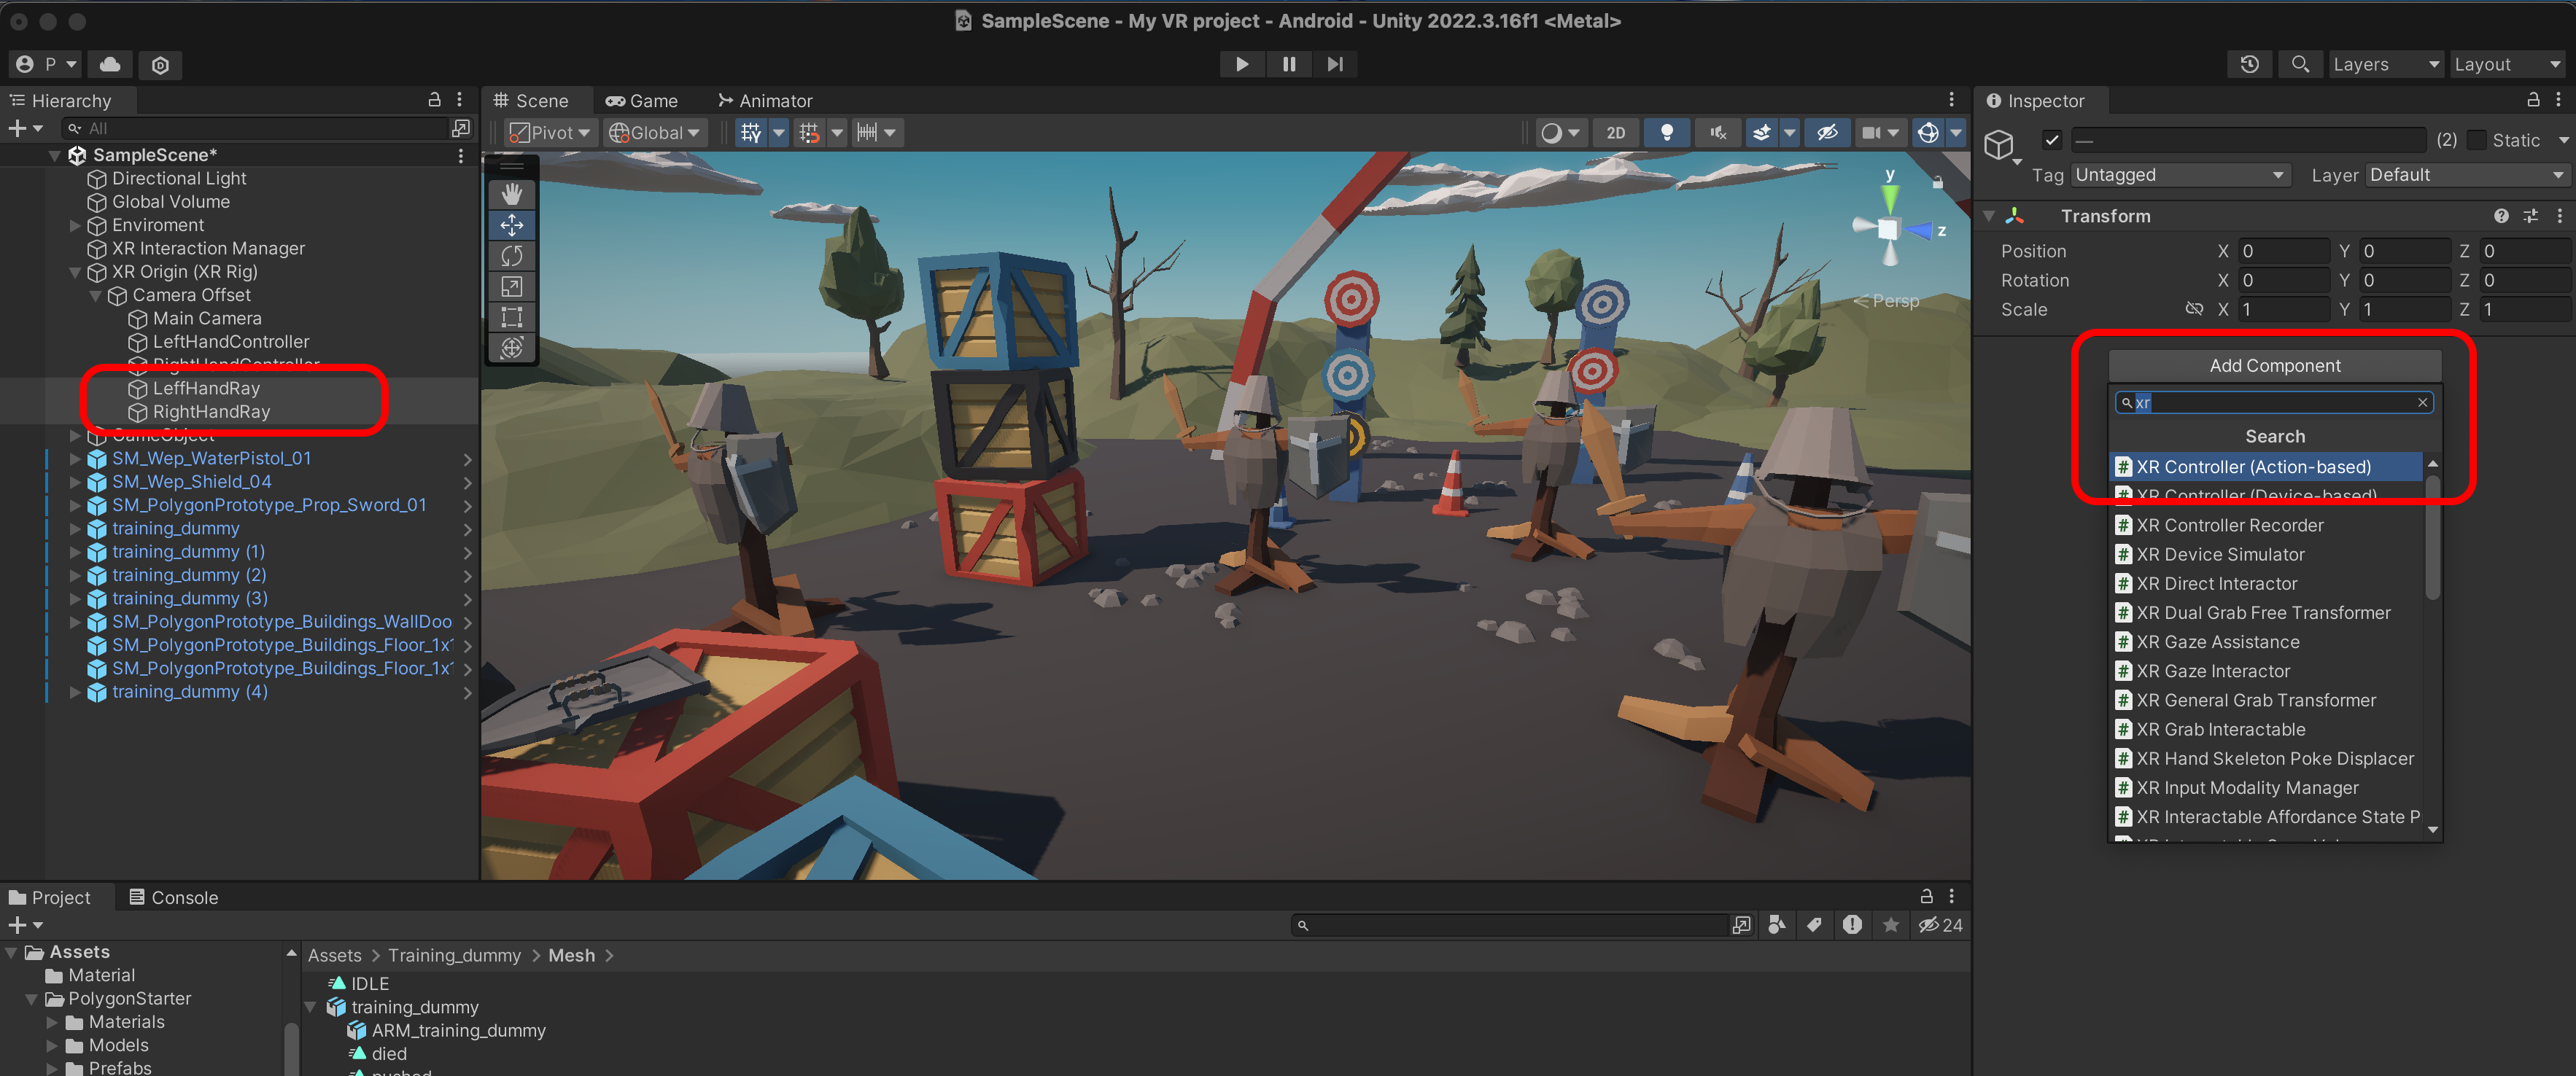The image size is (2576, 1076).
Task: Toggle scene lighting with the bulb icon
Action: click(1666, 133)
